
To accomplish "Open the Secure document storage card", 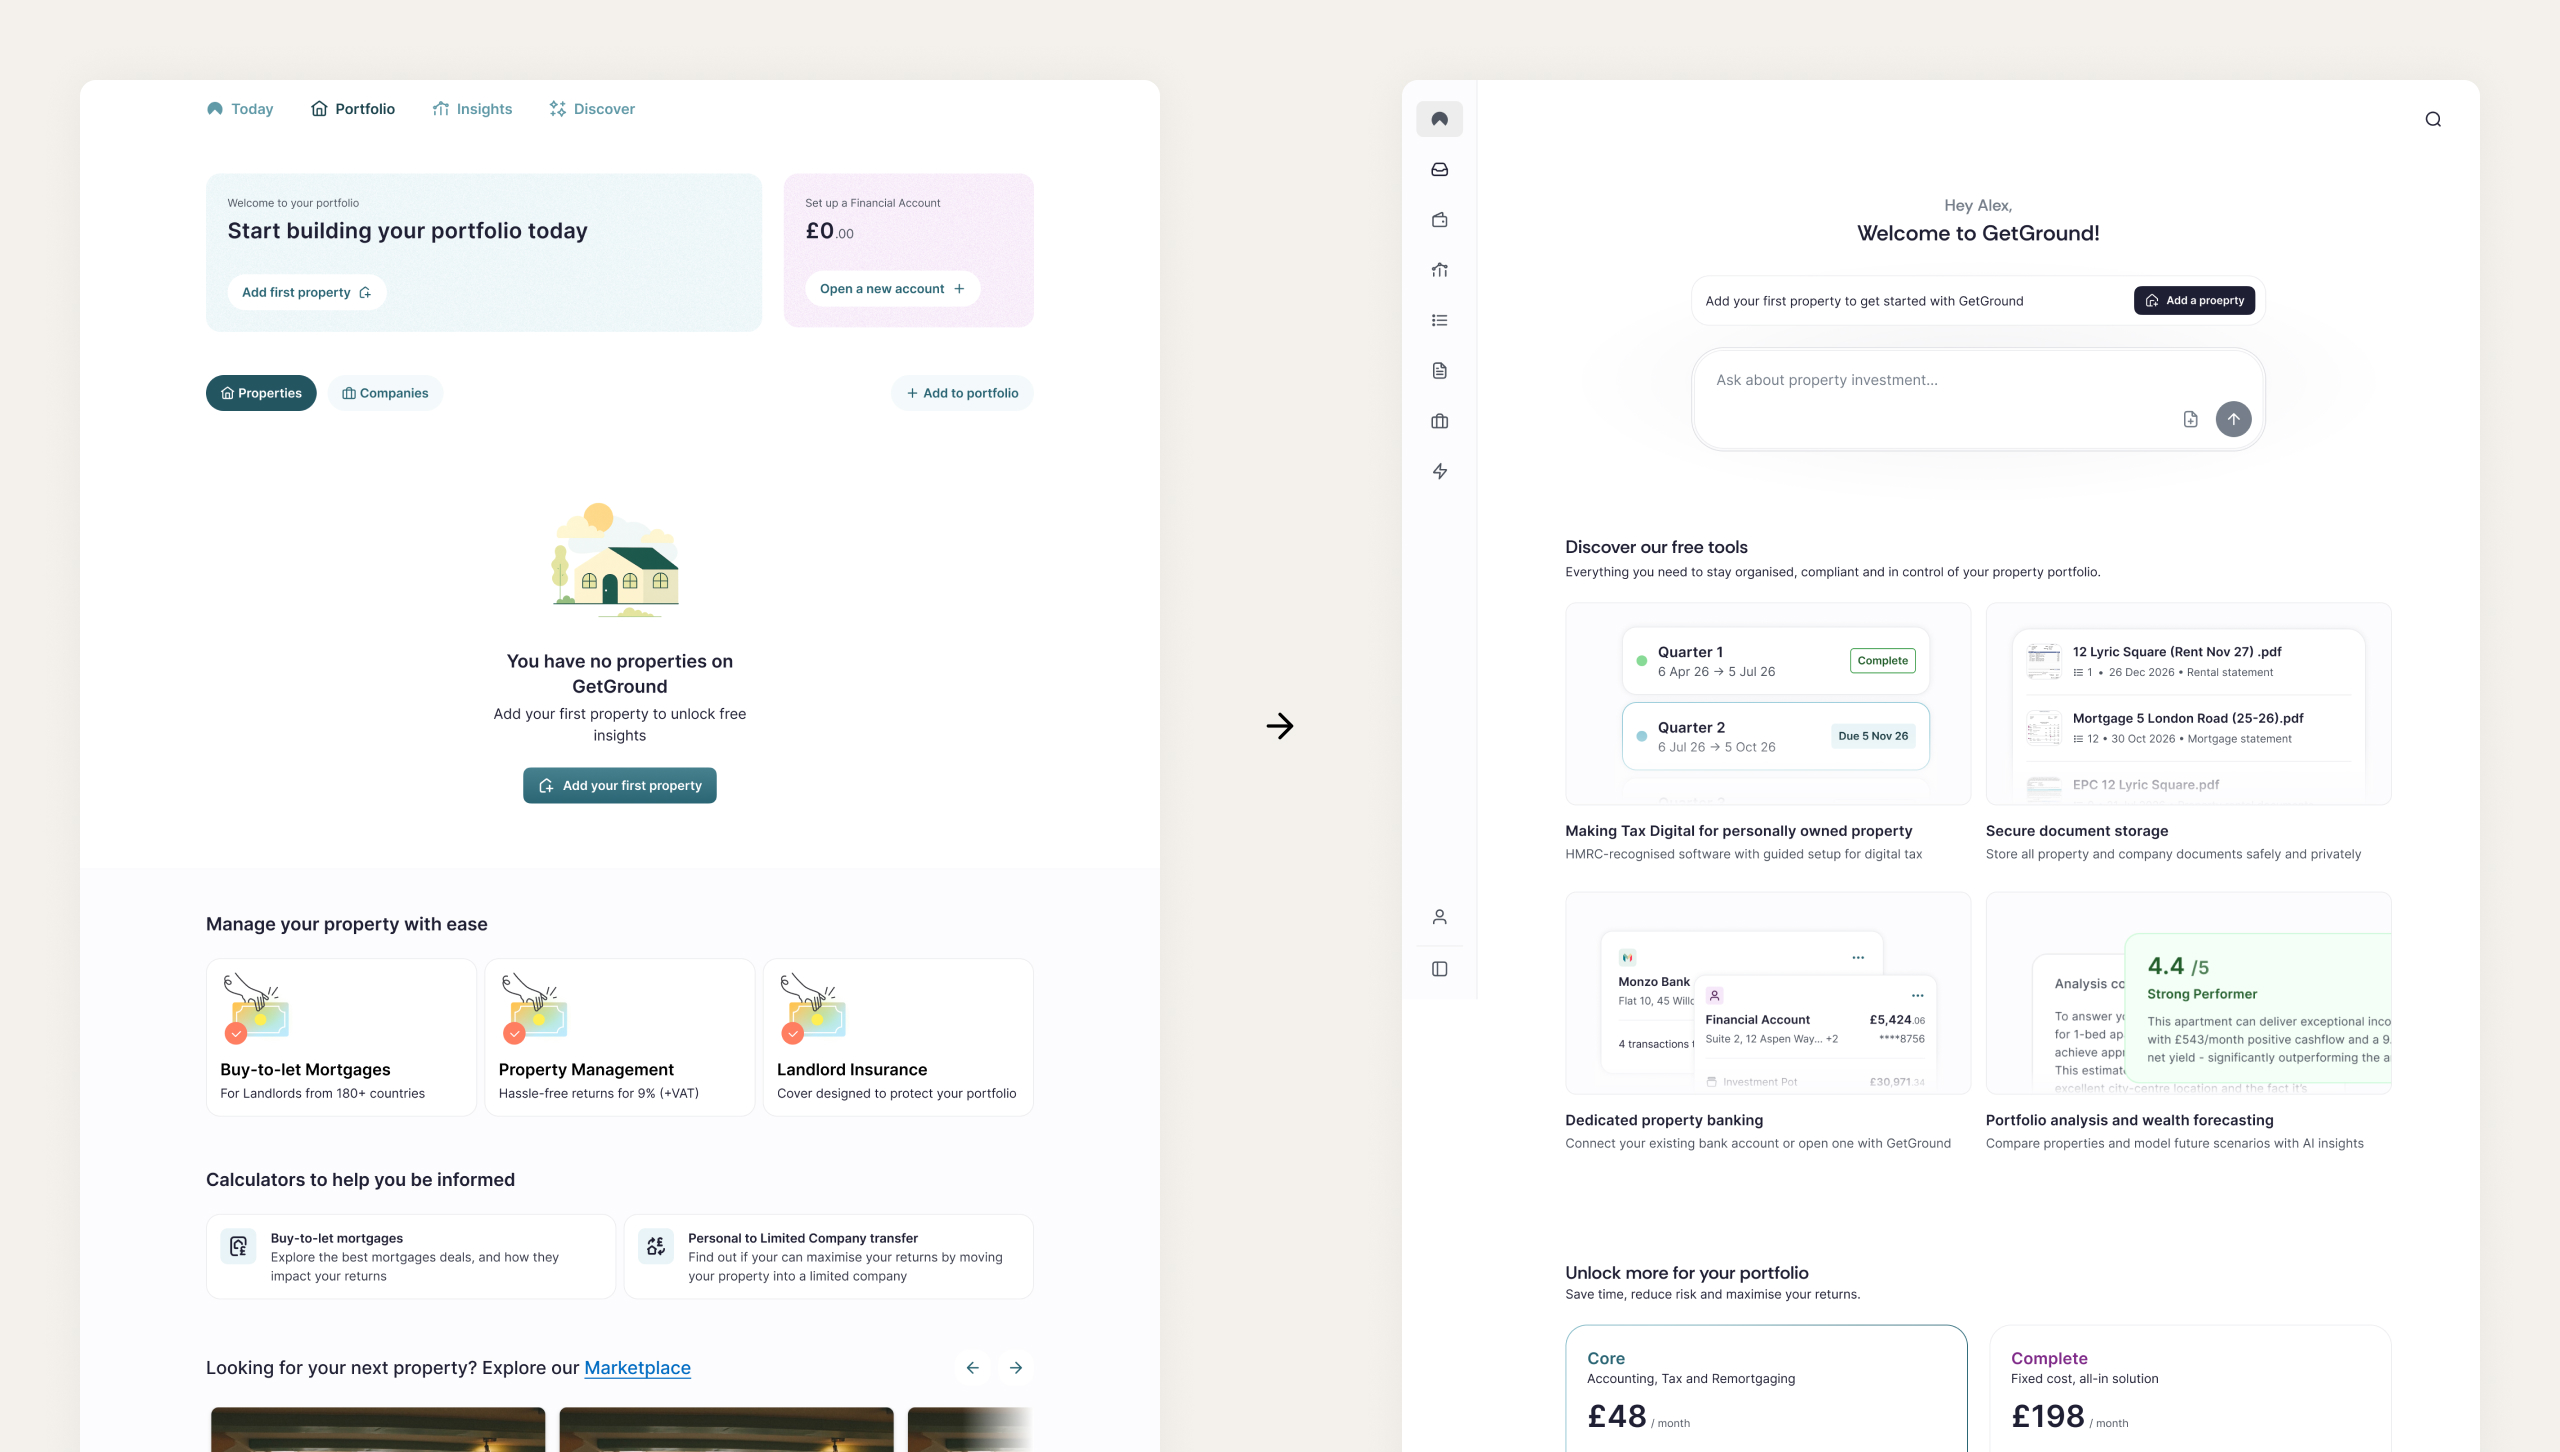I will [2188, 733].
